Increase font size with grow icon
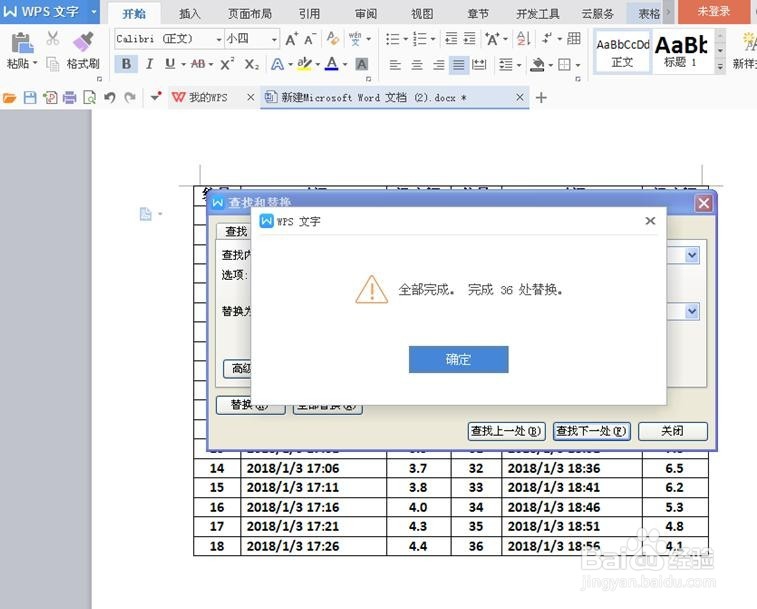 pos(291,39)
